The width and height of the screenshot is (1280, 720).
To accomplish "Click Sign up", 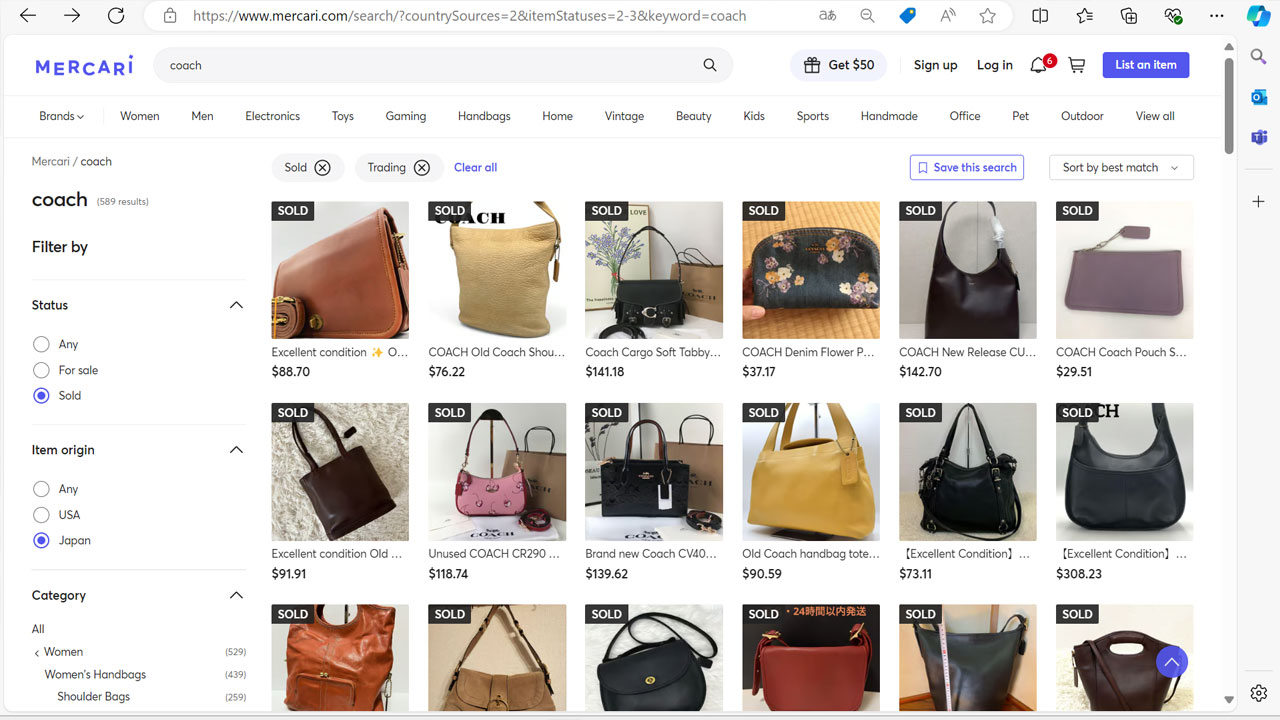I will pyautogui.click(x=935, y=65).
